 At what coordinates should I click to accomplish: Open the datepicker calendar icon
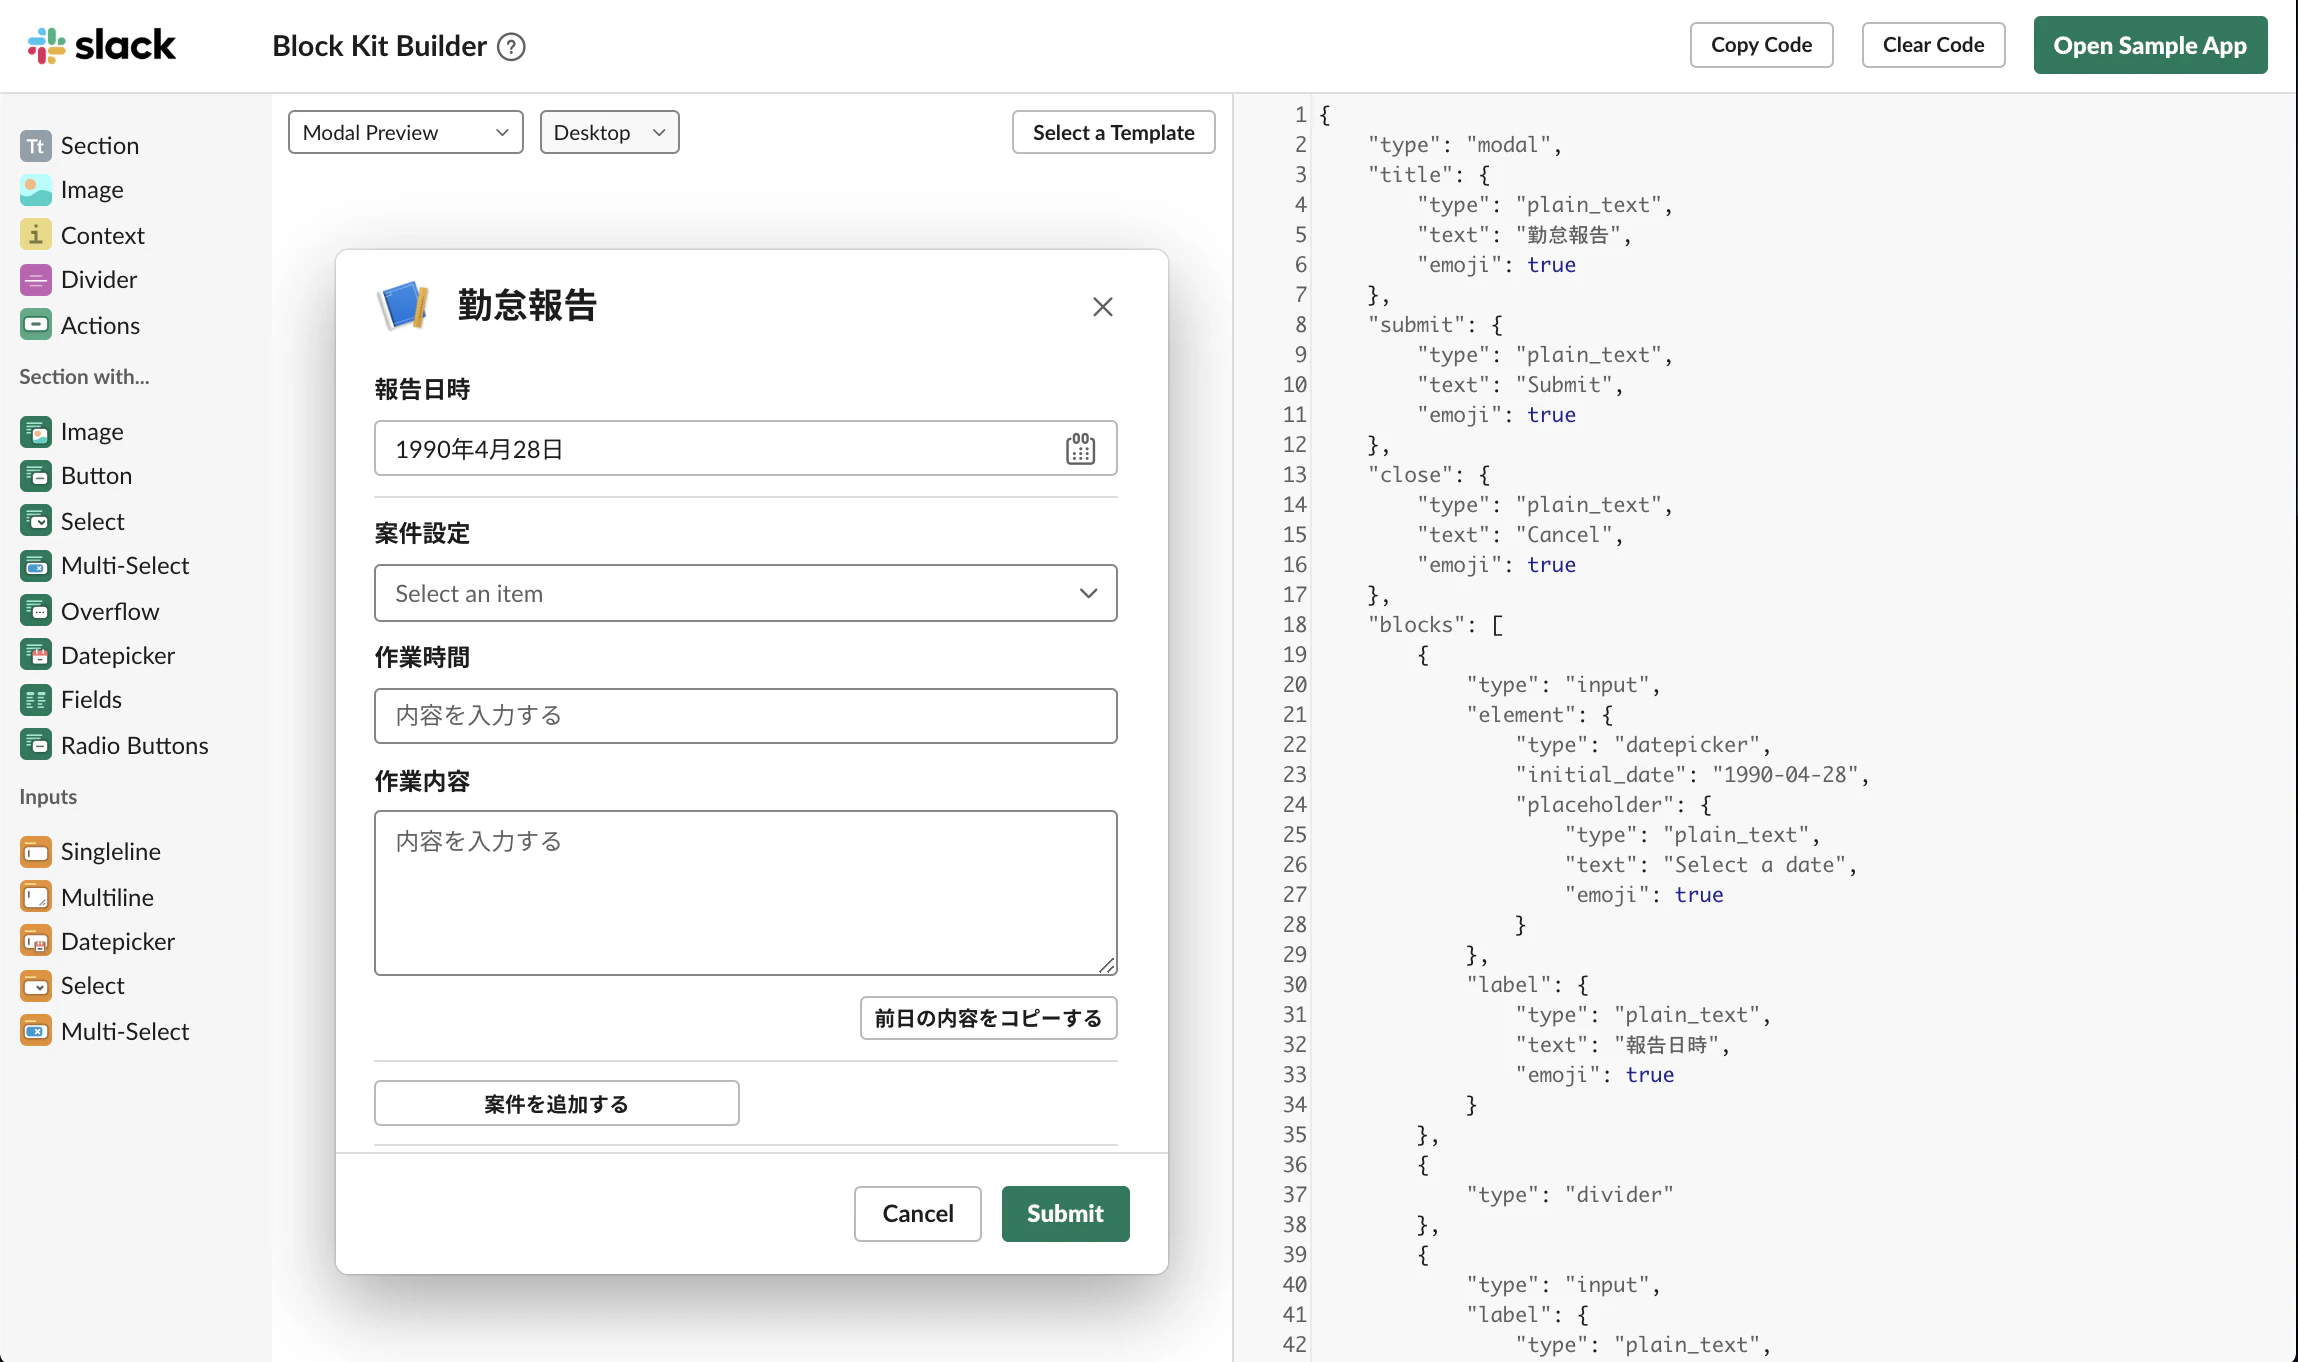(x=1080, y=449)
